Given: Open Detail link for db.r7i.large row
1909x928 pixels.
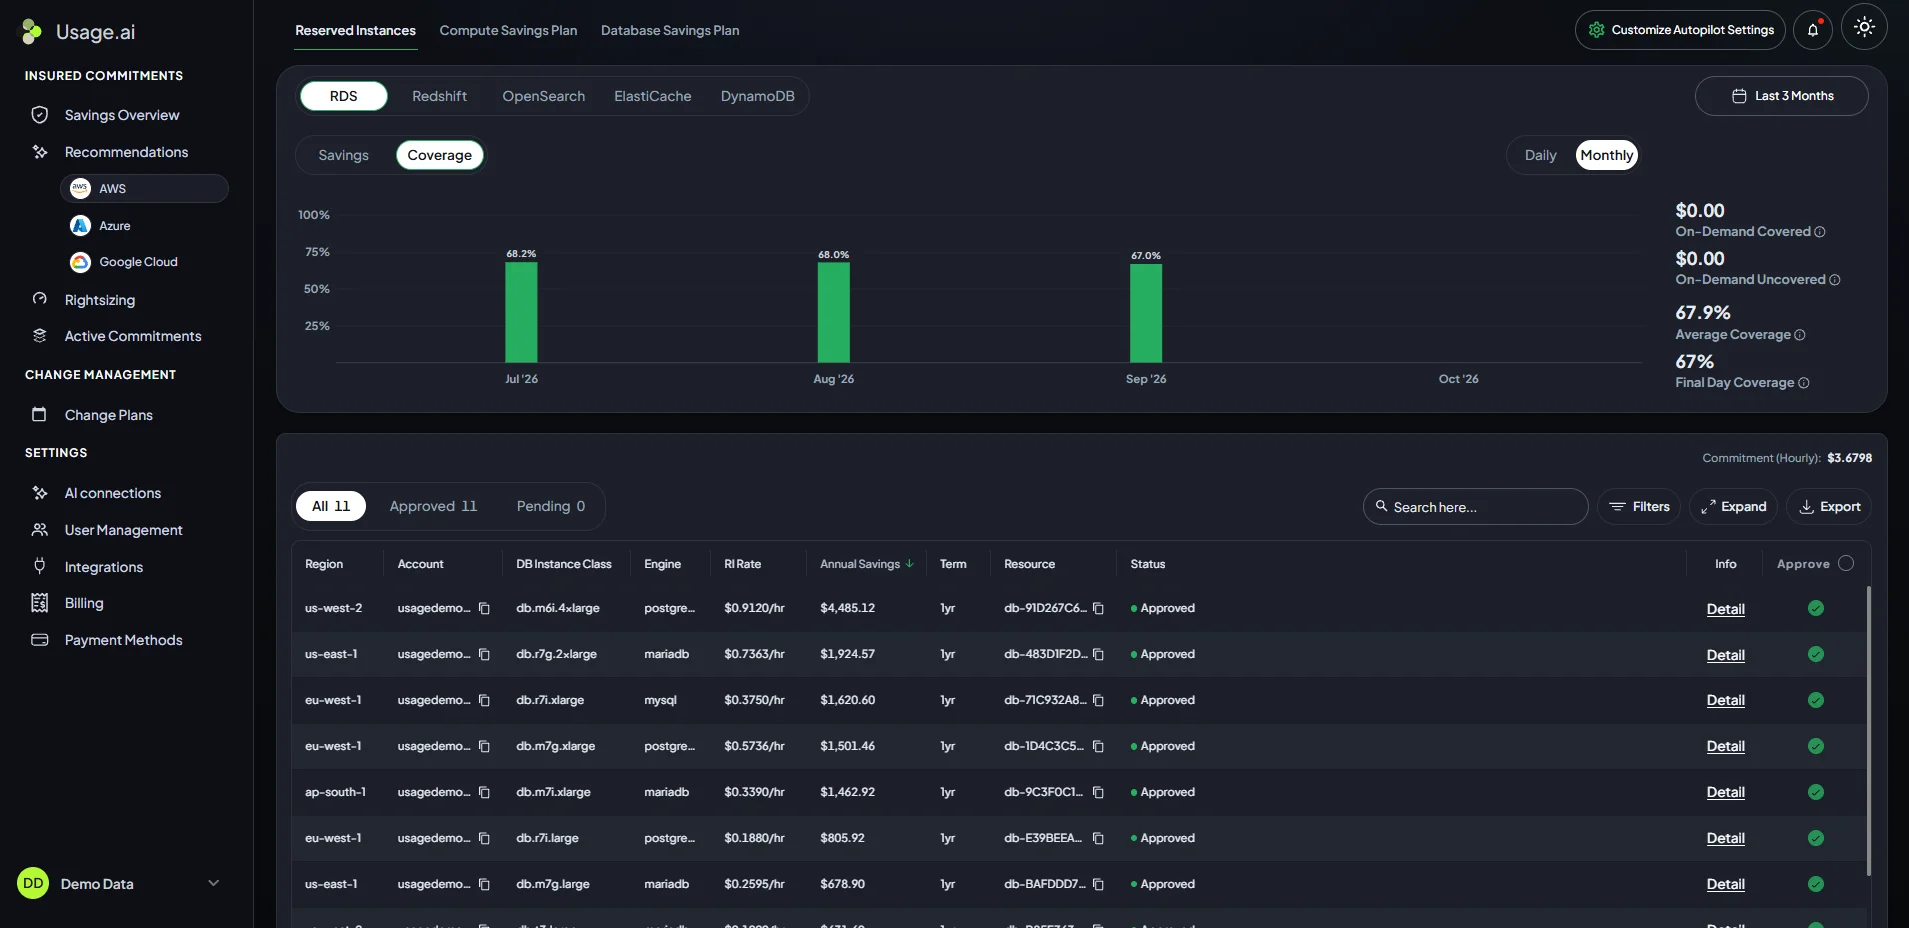Looking at the screenshot, I should [1725, 838].
